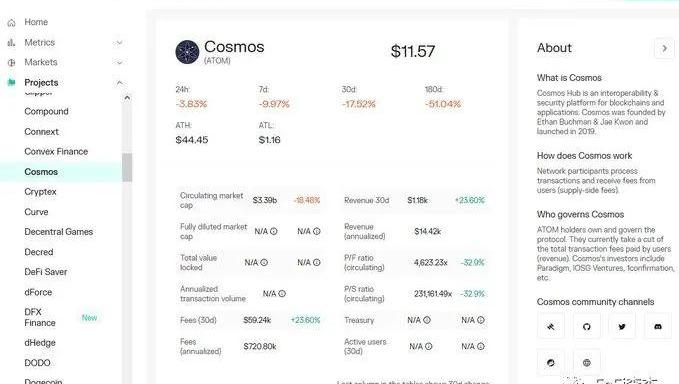Open the Convex Finance project
Viewport: 679px width, 384px height.
tap(56, 152)
